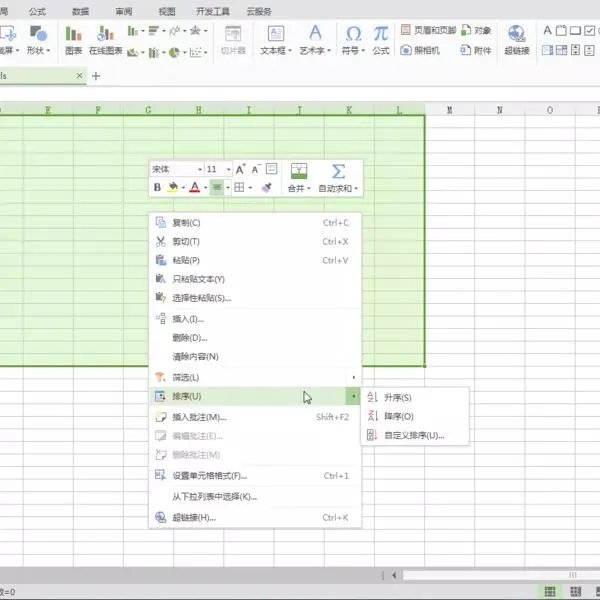Click the Hyperlink globe icon in the ribbon
The image size is (600, 600).
(517, 34)
